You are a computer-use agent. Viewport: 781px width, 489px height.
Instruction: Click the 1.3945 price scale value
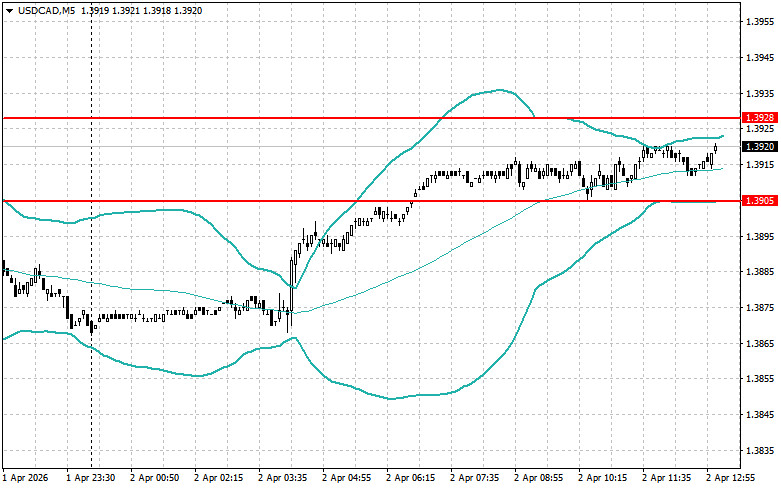pyautogui.click(x=760, y=58)
